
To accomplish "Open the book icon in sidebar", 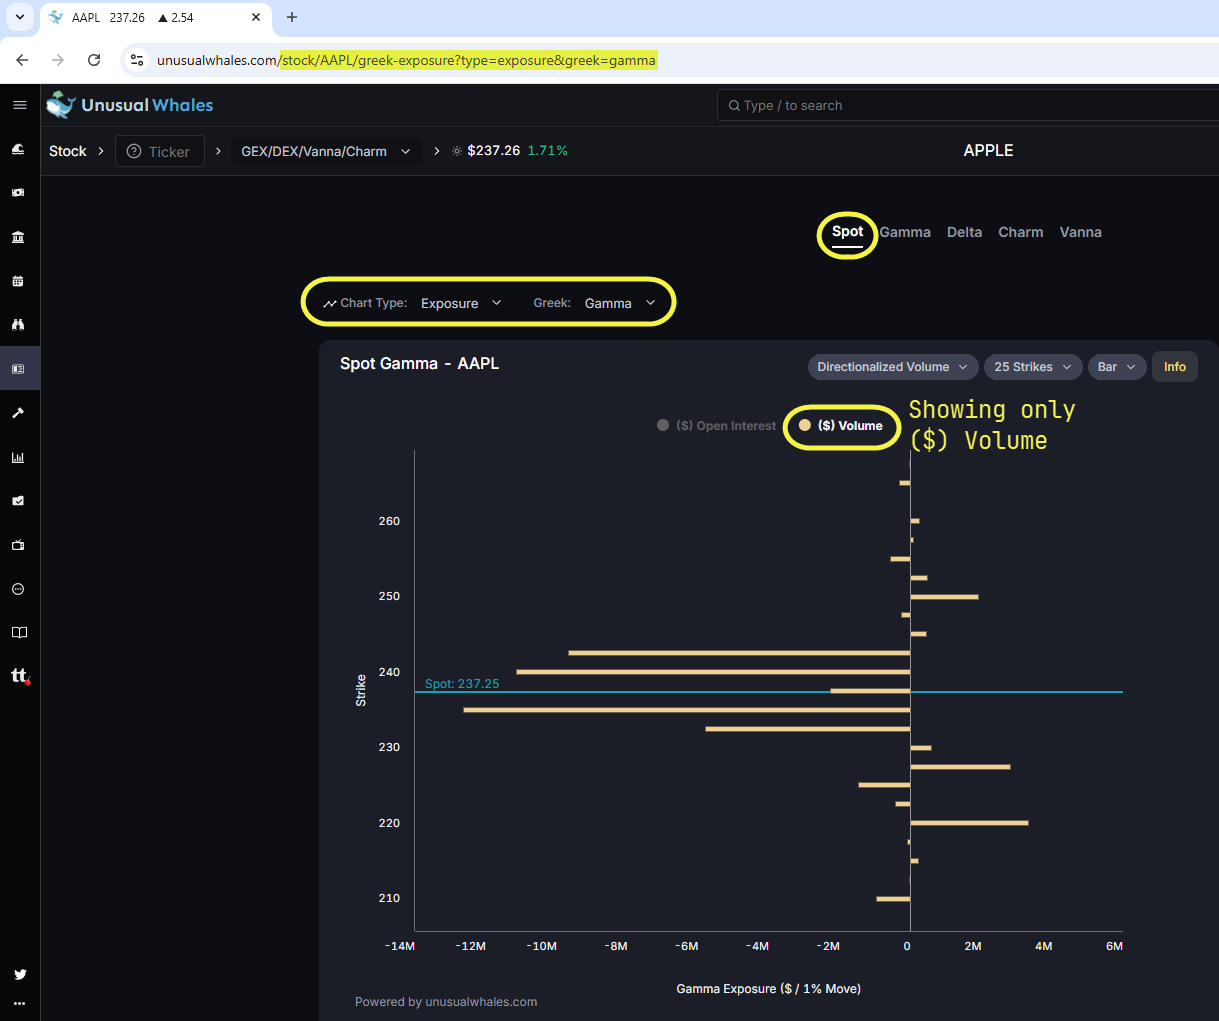I will [x=18, y=633].
